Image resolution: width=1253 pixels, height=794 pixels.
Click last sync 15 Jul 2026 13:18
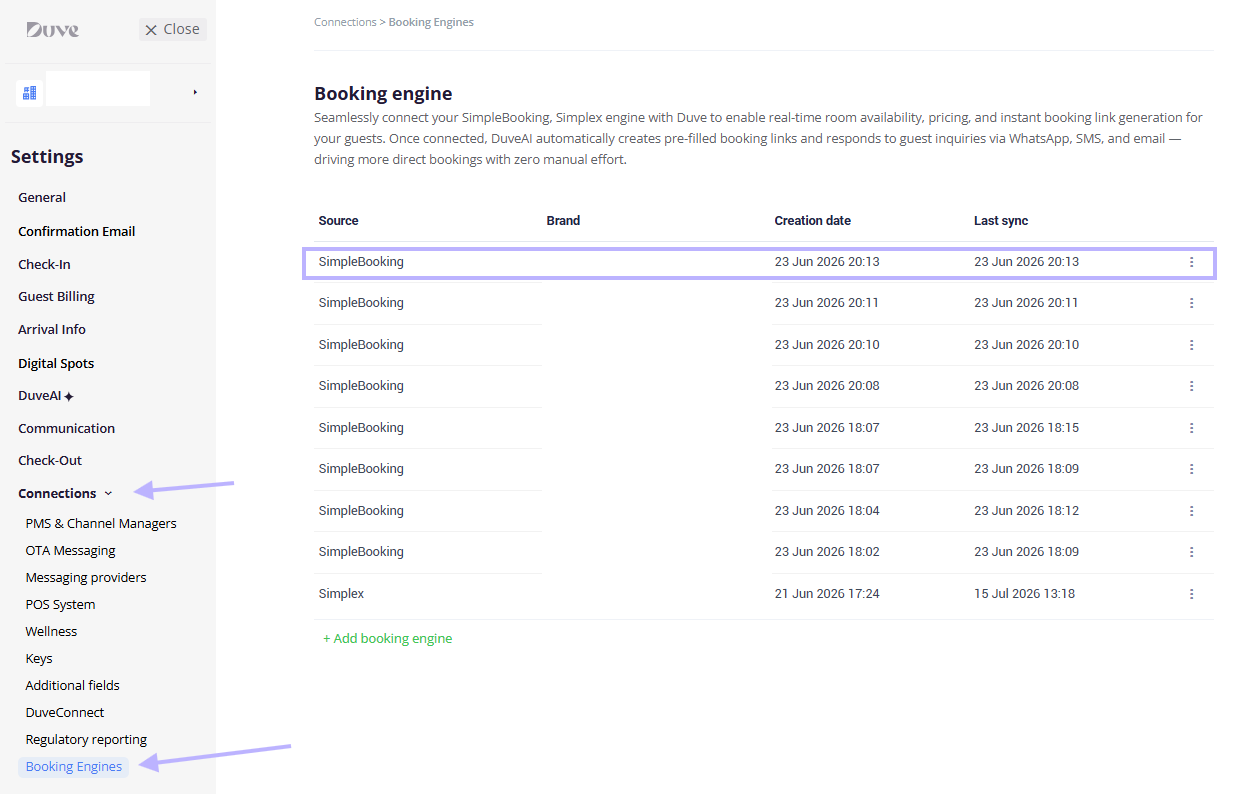(1024, 594)
